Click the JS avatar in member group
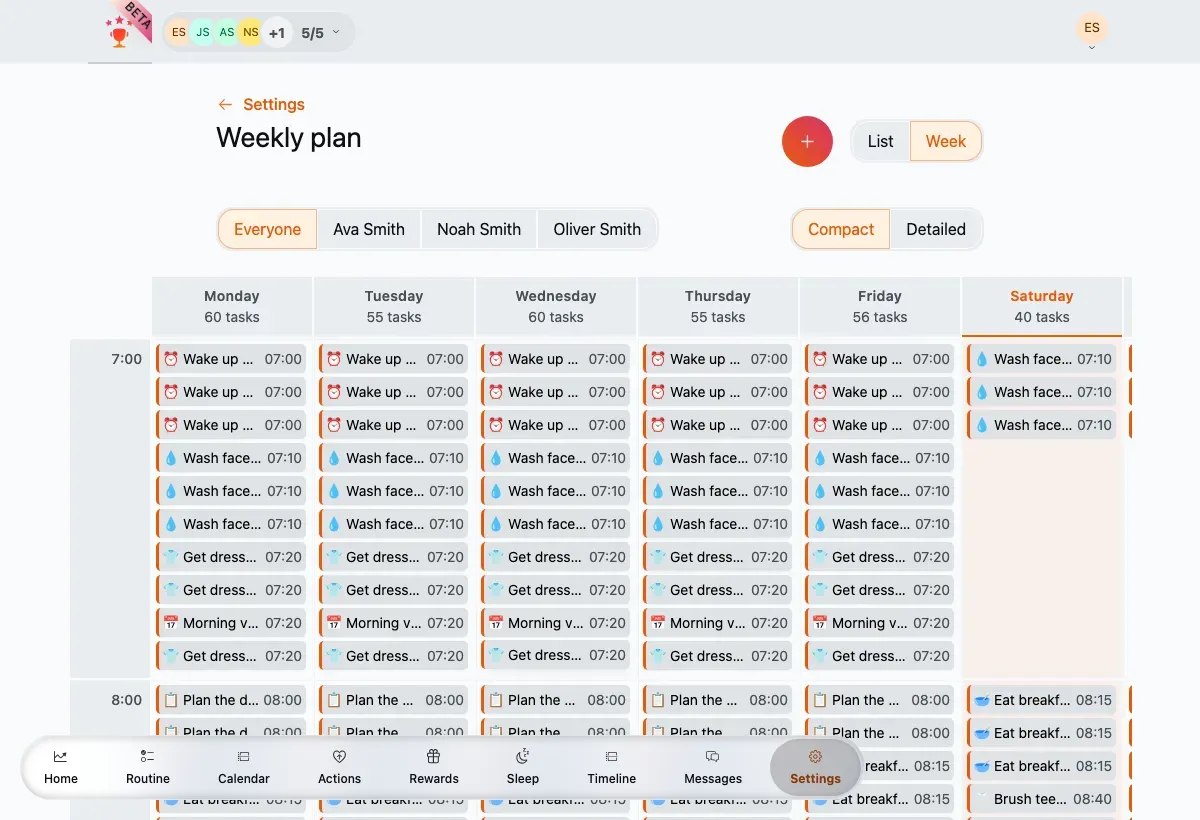The width and height of the screenshot is (1200, 820). pos(203,32)
